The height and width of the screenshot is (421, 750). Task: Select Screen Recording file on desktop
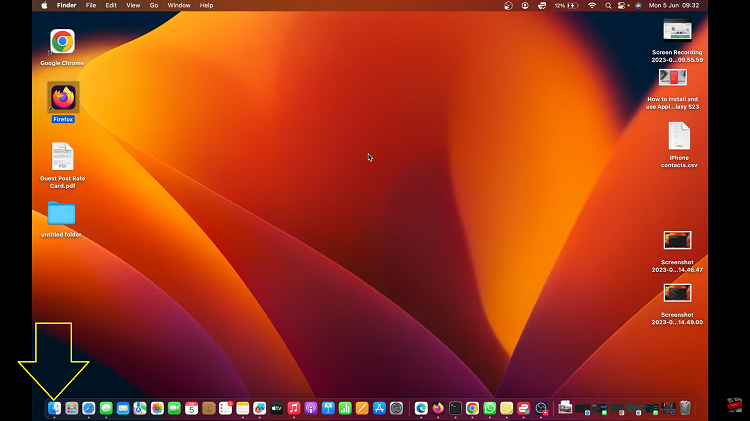click(x=677, y=41)
